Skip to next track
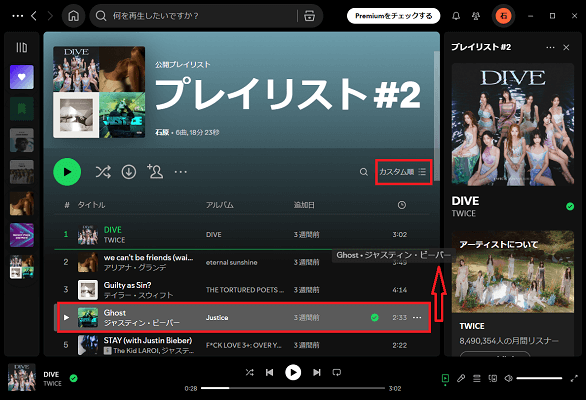The height and width of the screenshot is (400, 586). coord(317,372)
